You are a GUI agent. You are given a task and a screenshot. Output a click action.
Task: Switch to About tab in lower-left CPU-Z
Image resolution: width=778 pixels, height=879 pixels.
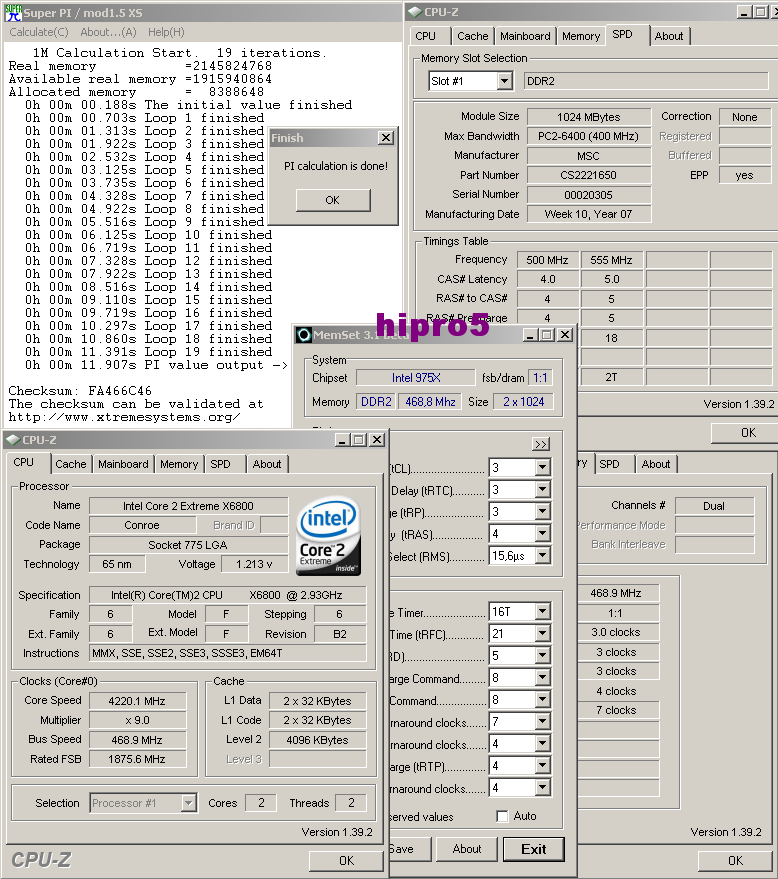click(x=267, y=464)
